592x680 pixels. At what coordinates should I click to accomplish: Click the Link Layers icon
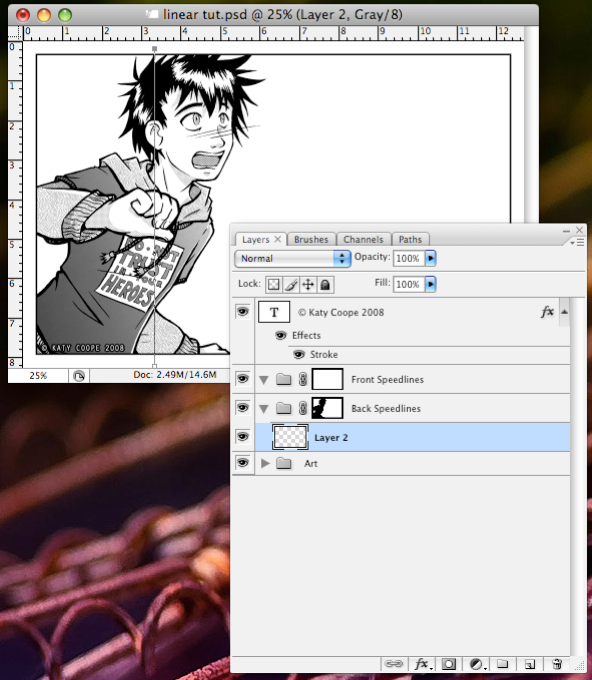point(393,664)
